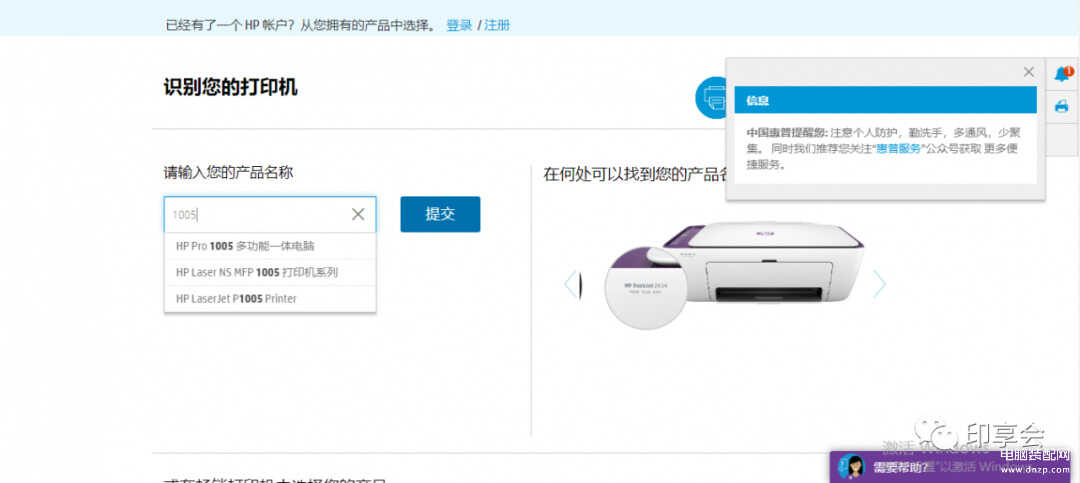Choose HP LaserJet P1005 Printer suggestion
This screenshot has width=1080, height=483.
[x=270, y=298]
